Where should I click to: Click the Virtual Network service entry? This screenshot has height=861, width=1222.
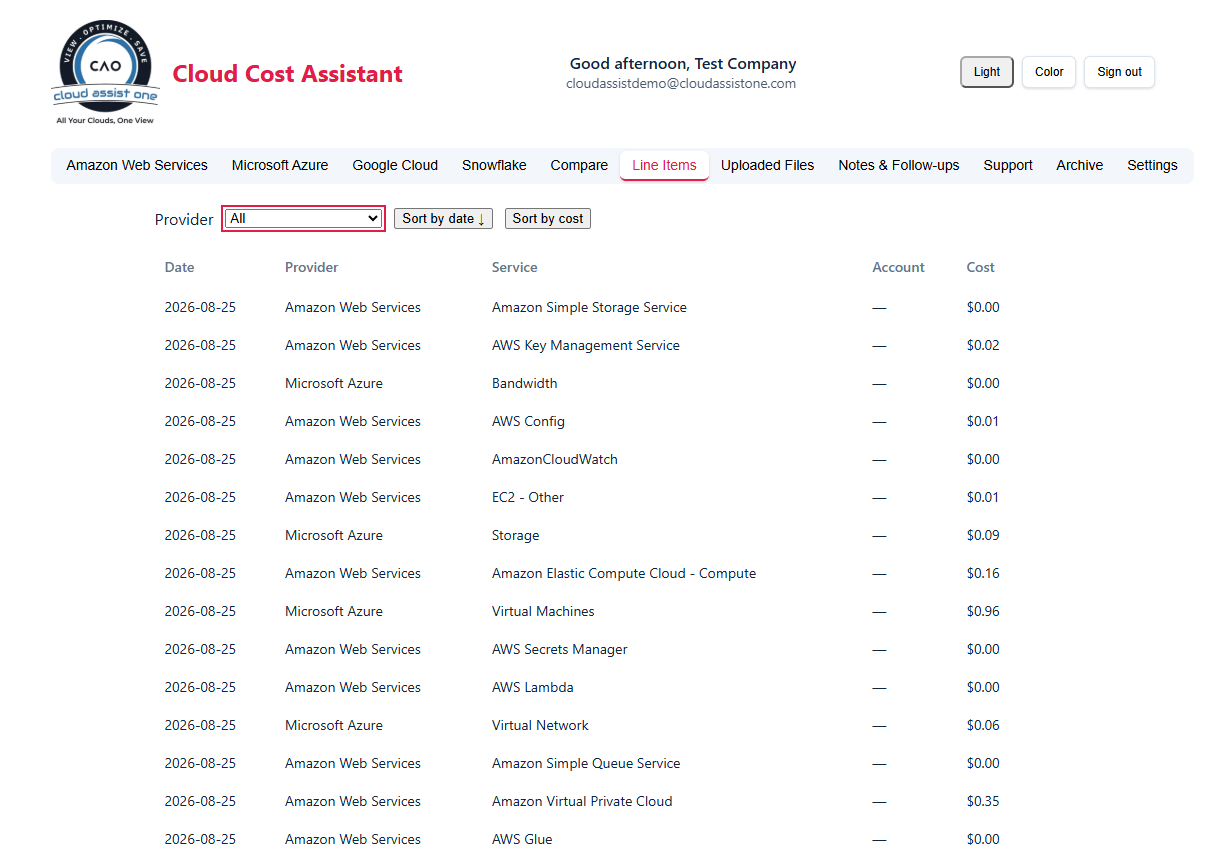(x=540, y=725)
